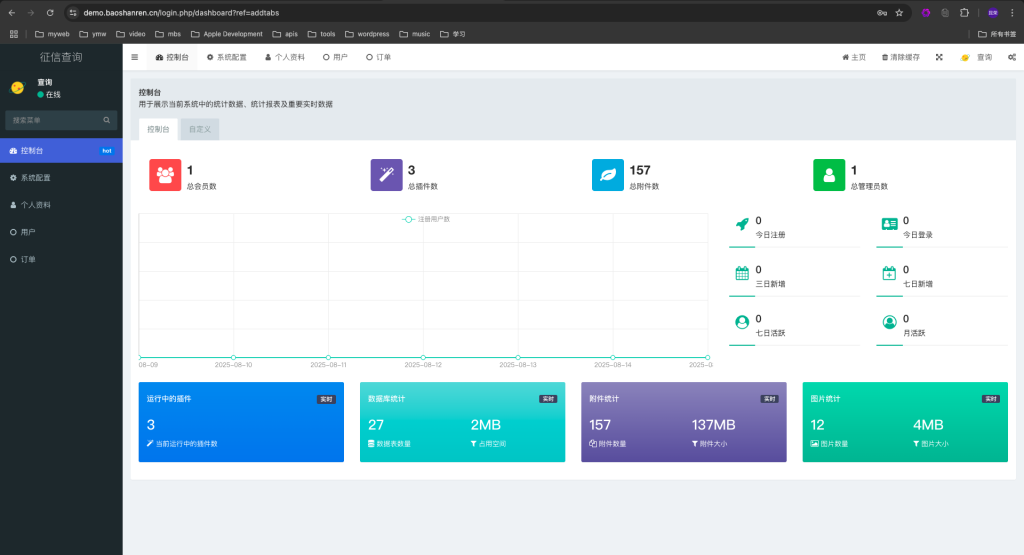Viewport: 1024px width, 555px height.
Task: Open the Apple Development bookmarks folder
Action: pos(227,34)
